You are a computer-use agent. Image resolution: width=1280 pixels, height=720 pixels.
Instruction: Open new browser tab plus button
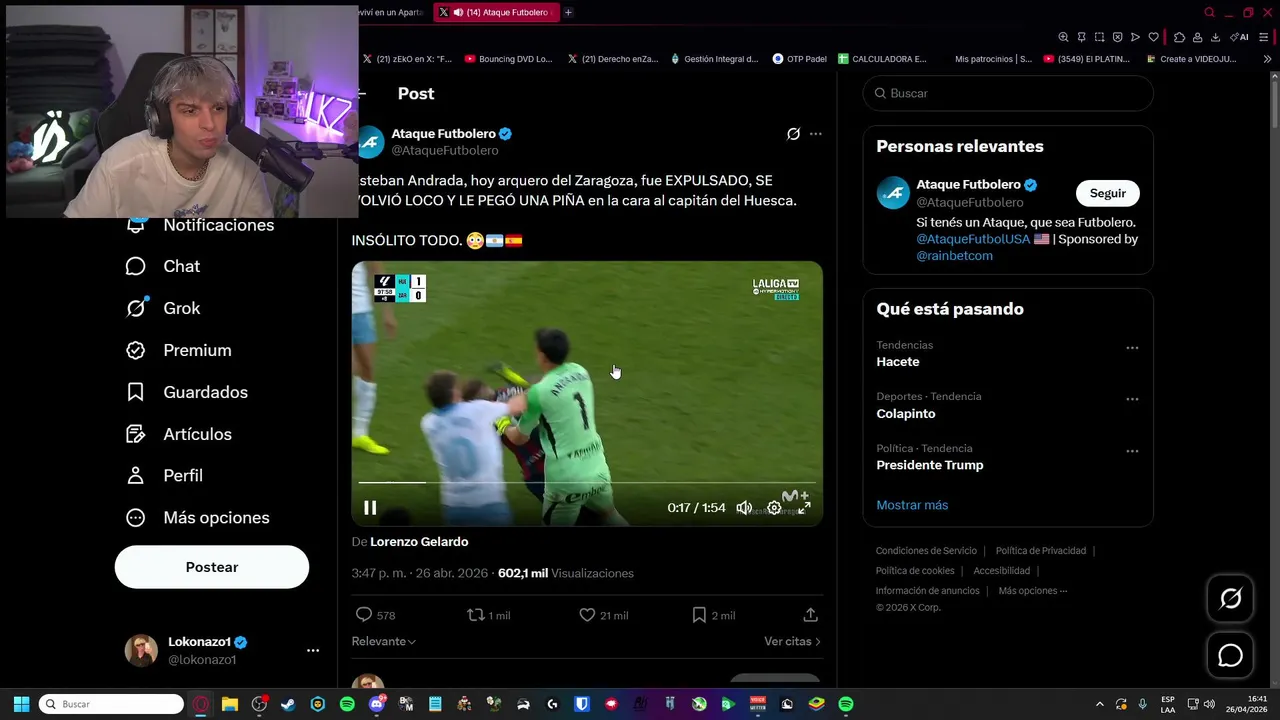point(568,12)
